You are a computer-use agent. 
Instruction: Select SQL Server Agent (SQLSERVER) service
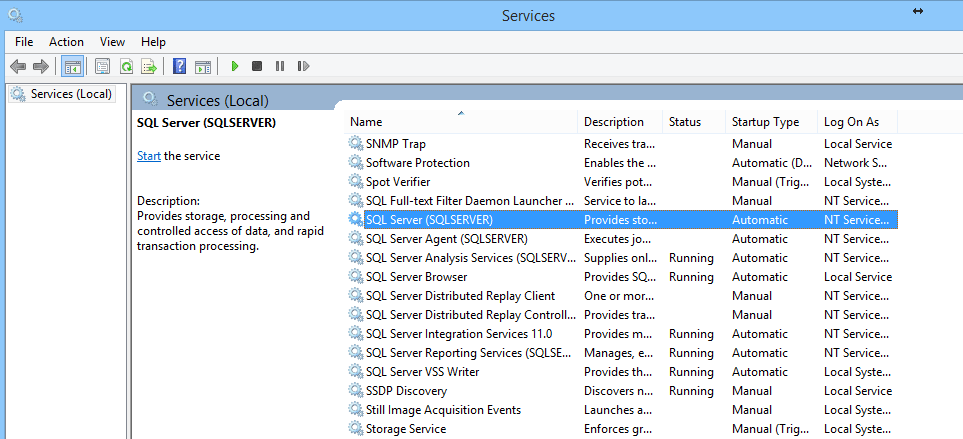(446, 239)
